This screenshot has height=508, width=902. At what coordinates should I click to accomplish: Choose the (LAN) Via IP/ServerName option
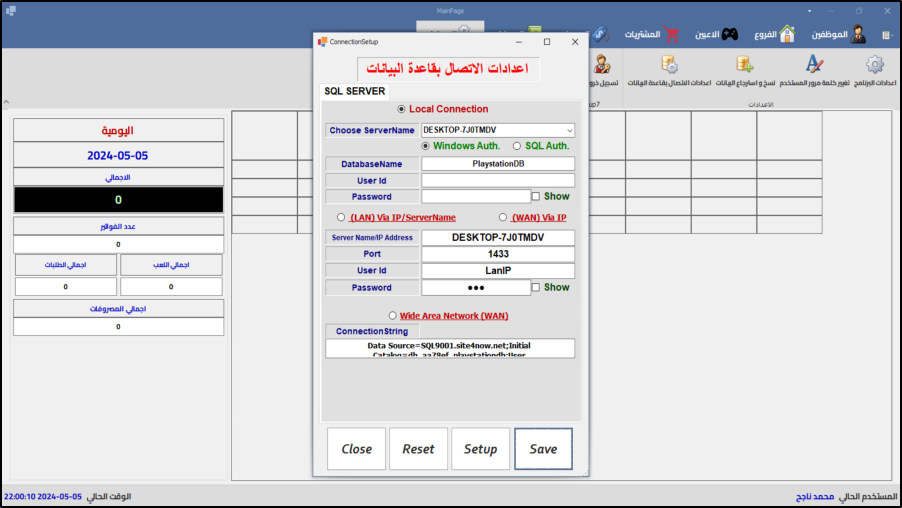(x=342, y=217)
